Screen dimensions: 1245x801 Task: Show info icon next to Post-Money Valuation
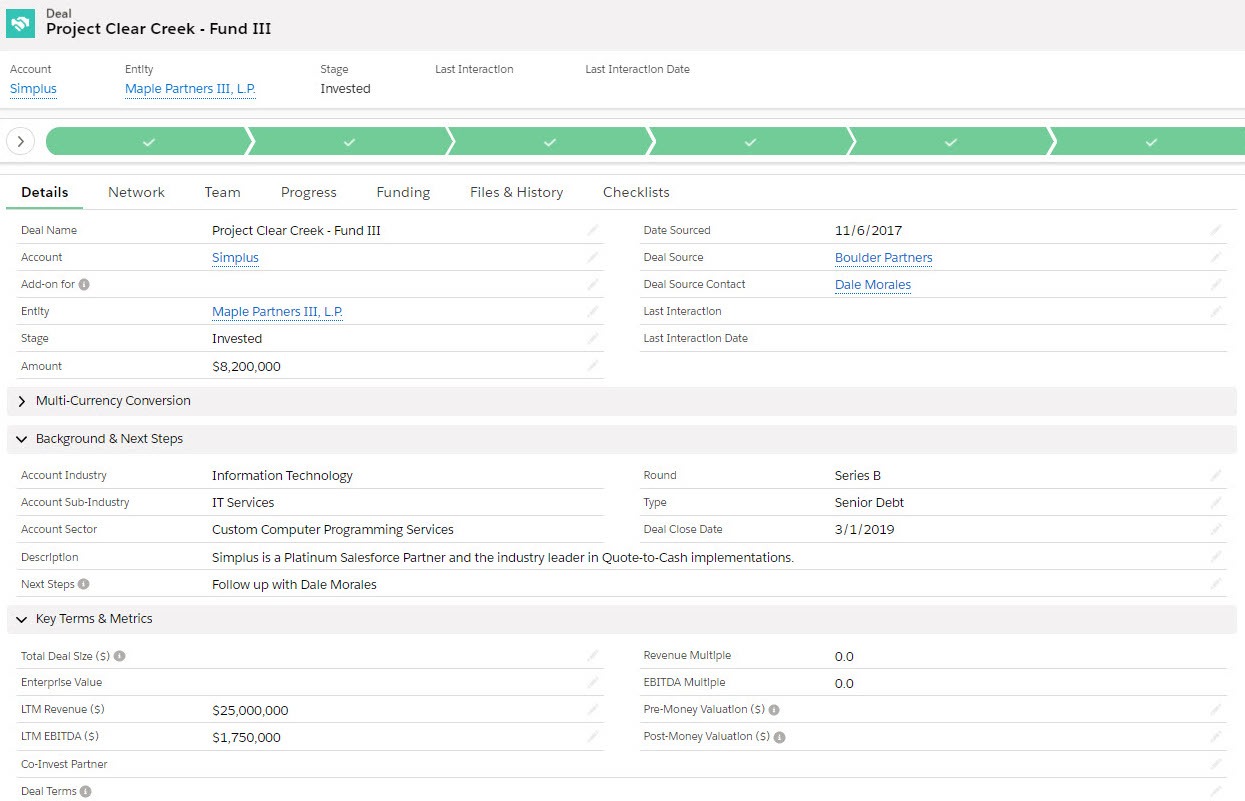(779, 737)
